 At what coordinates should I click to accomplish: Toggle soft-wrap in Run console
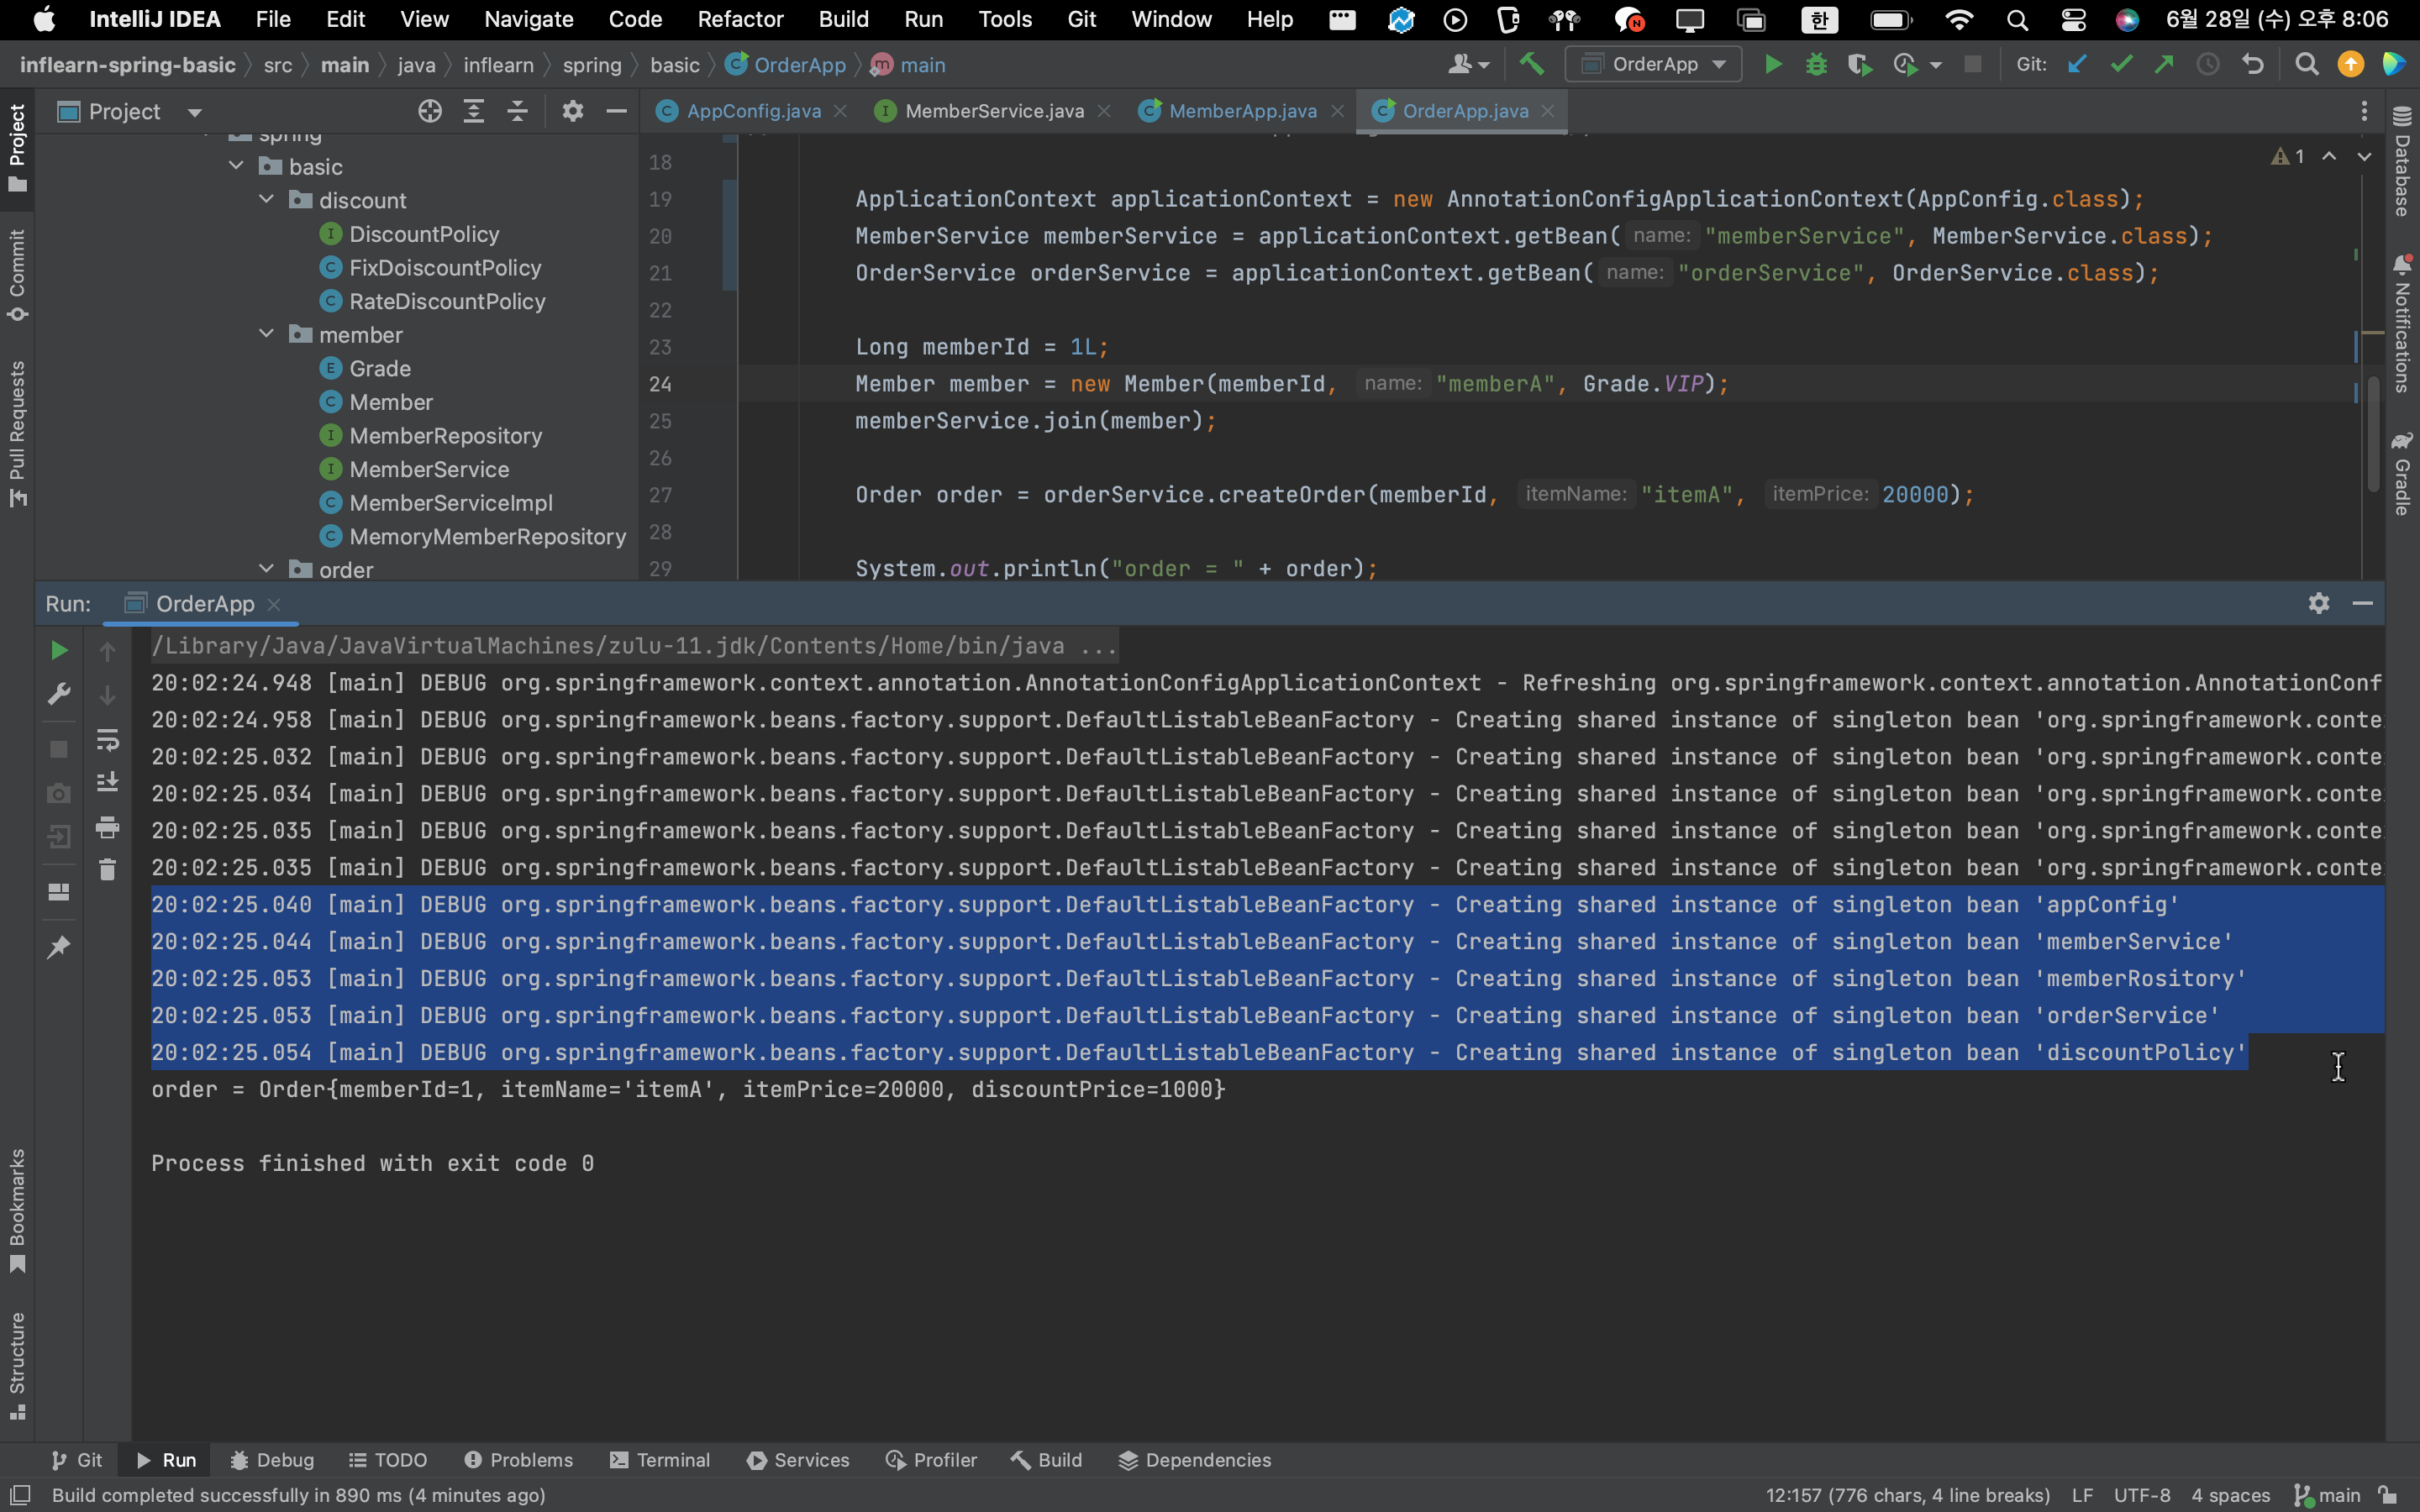[107, 740]
